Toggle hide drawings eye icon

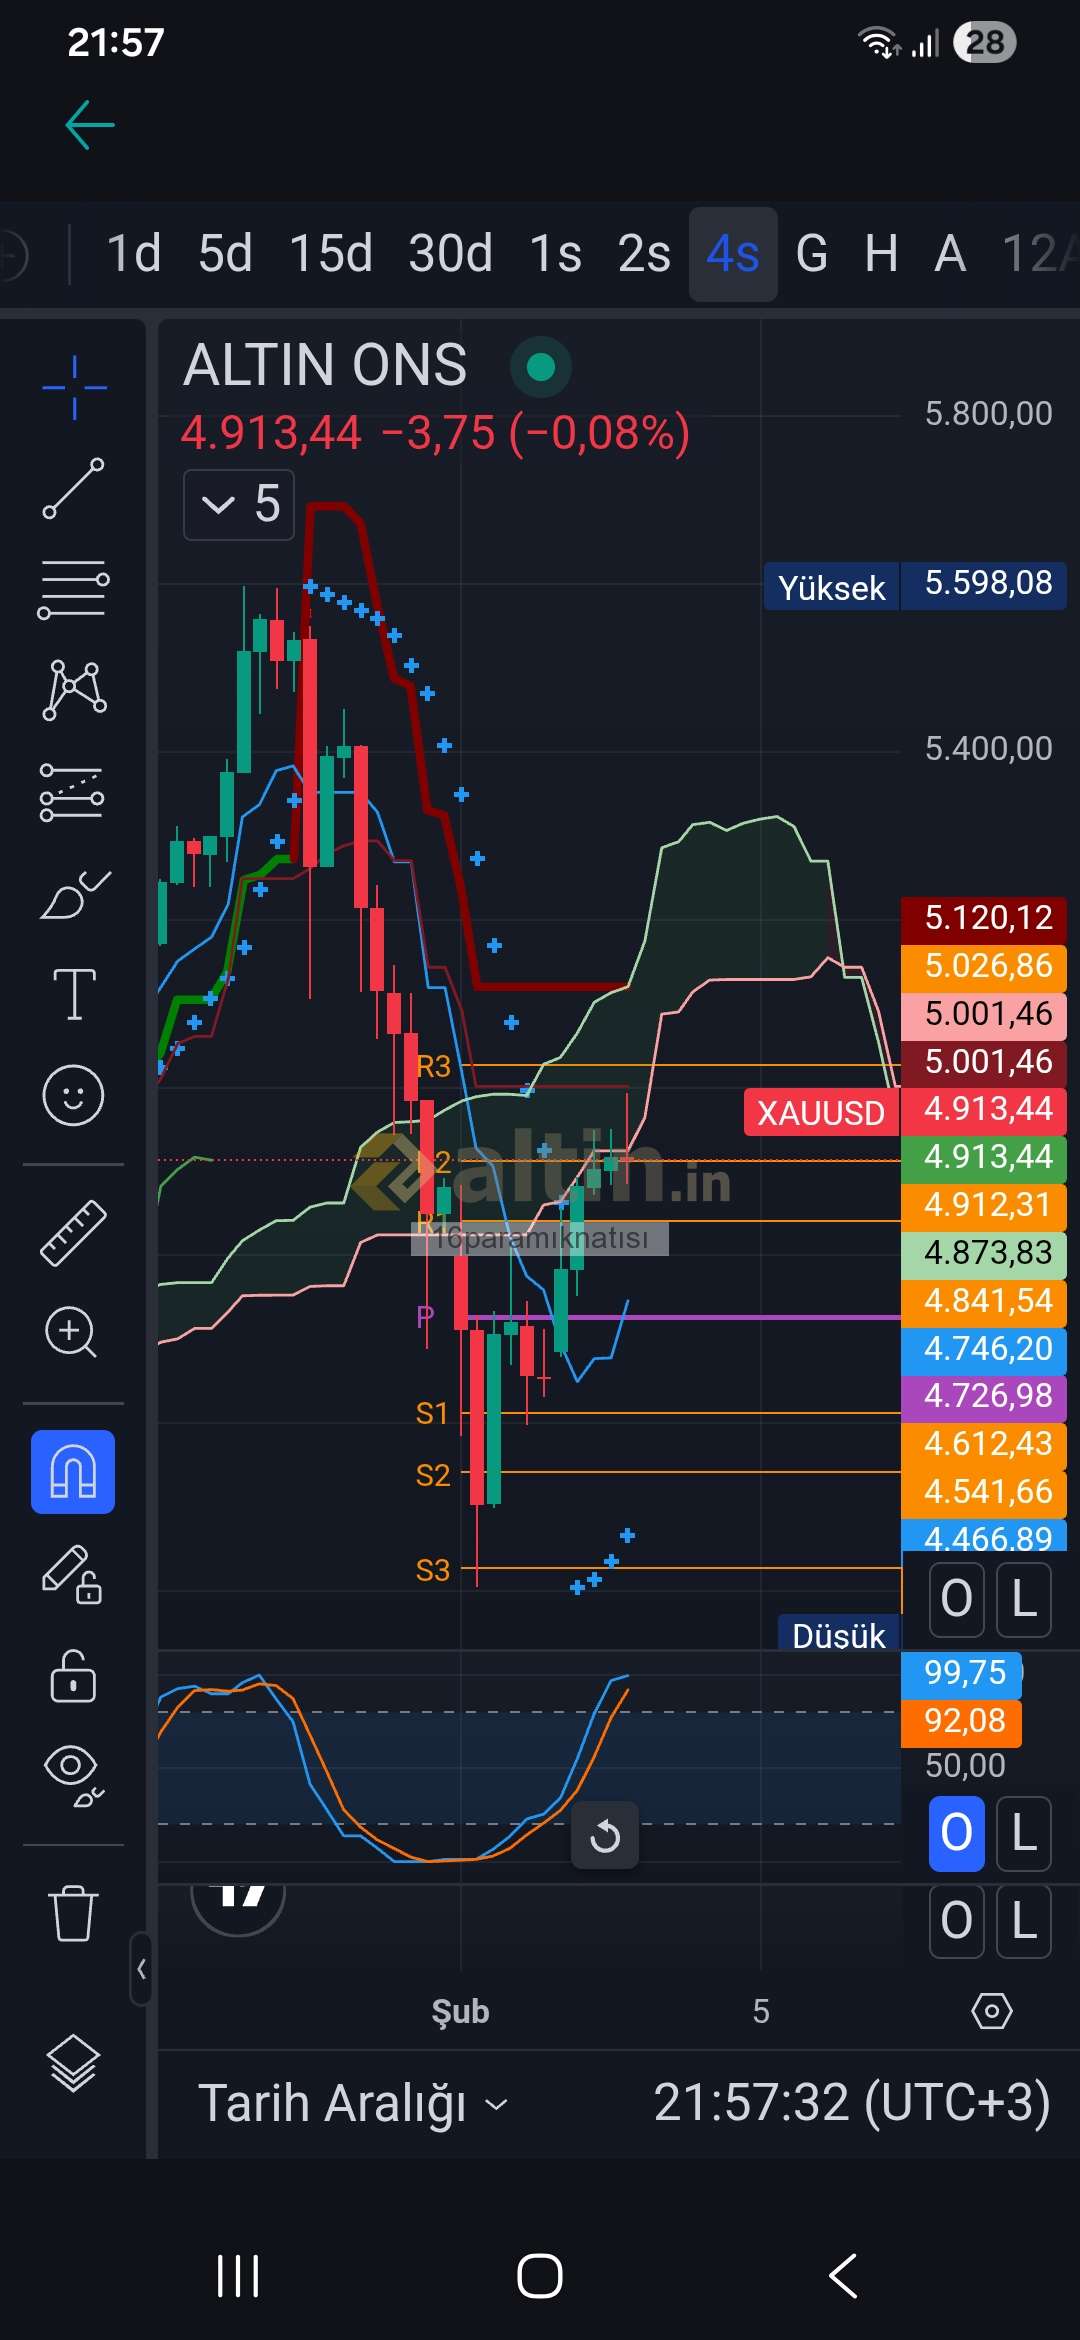[x=73, y=1776]
